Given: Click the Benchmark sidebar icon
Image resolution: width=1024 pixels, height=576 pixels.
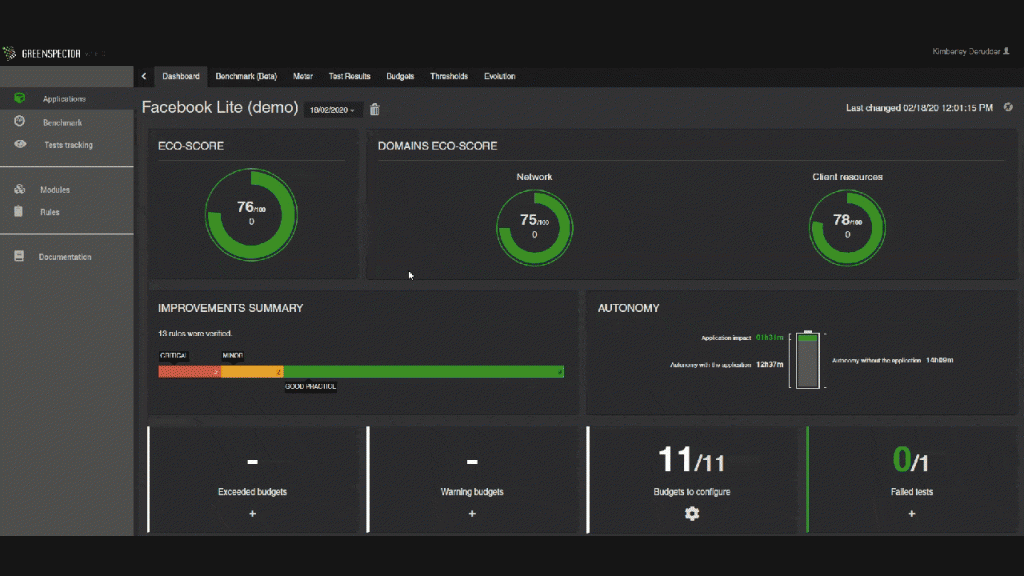Looking at the screenshot, I should (20, 121).
